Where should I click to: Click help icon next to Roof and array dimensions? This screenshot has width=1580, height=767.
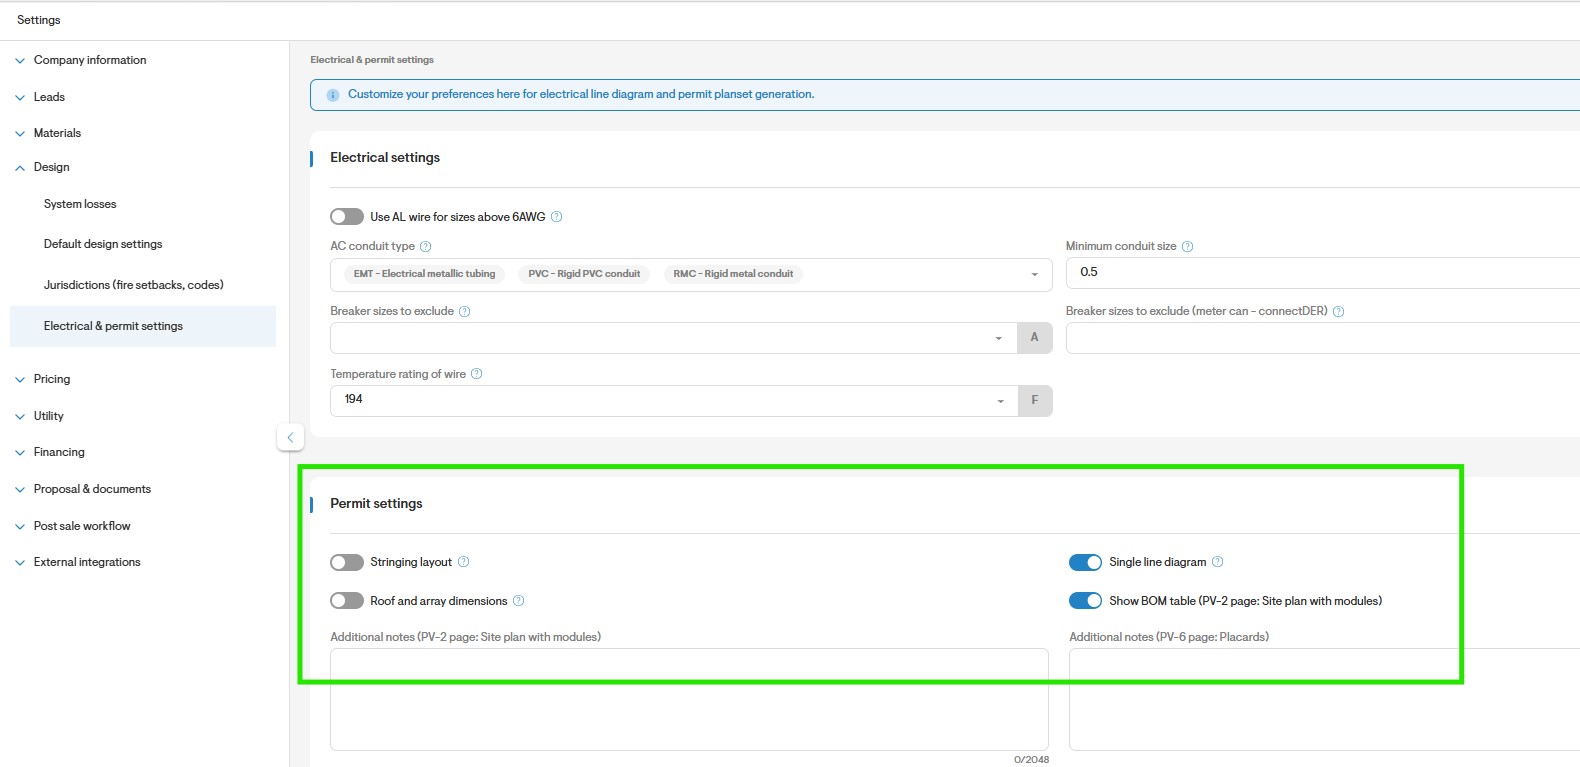pyautogui.click(x=519, y=601)
